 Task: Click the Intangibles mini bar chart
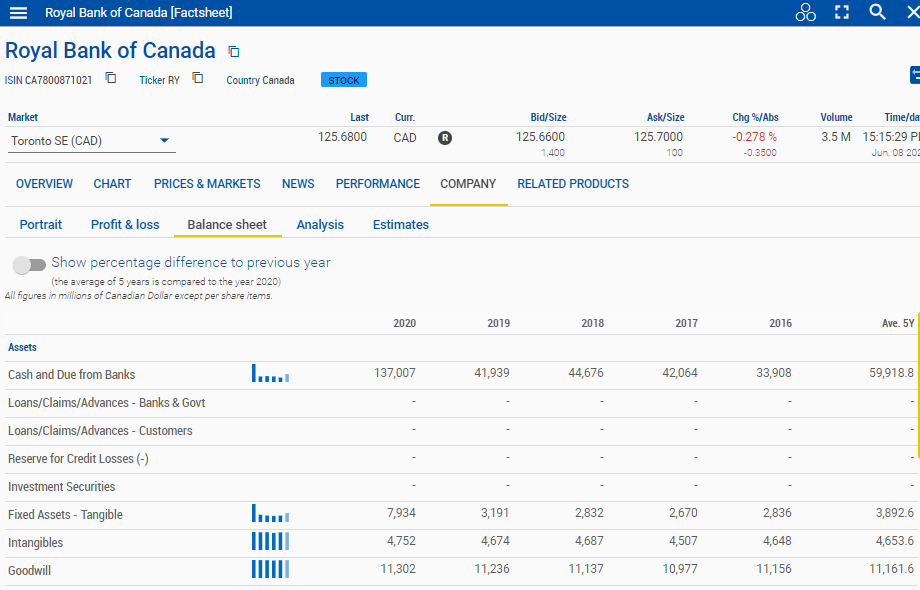pos(270,541)
